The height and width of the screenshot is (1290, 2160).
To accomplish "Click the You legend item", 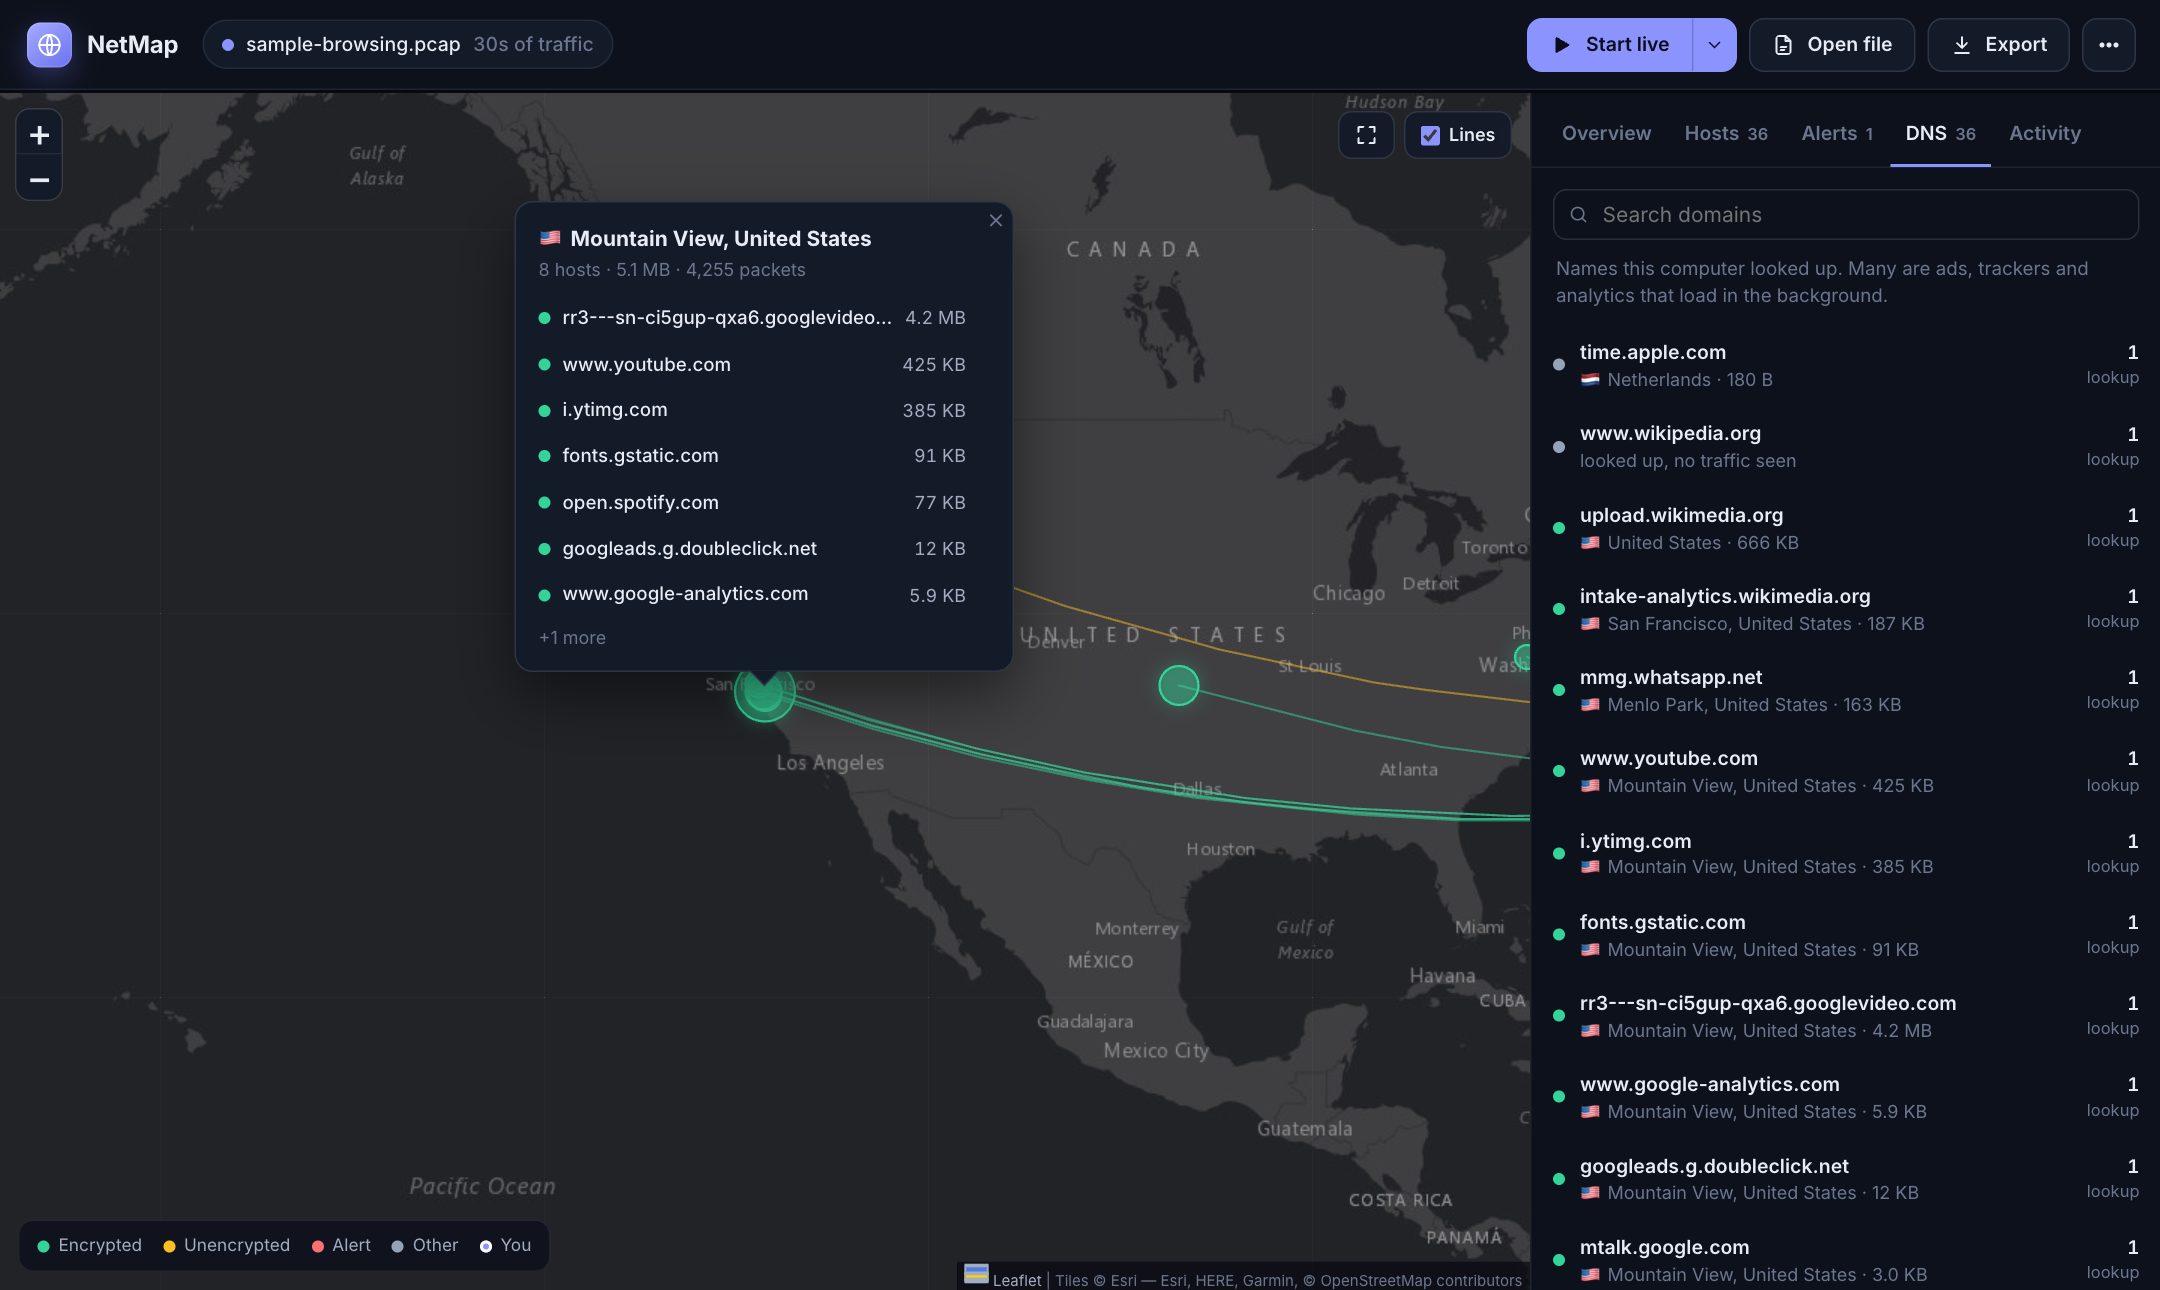I will pos(506,1246).
